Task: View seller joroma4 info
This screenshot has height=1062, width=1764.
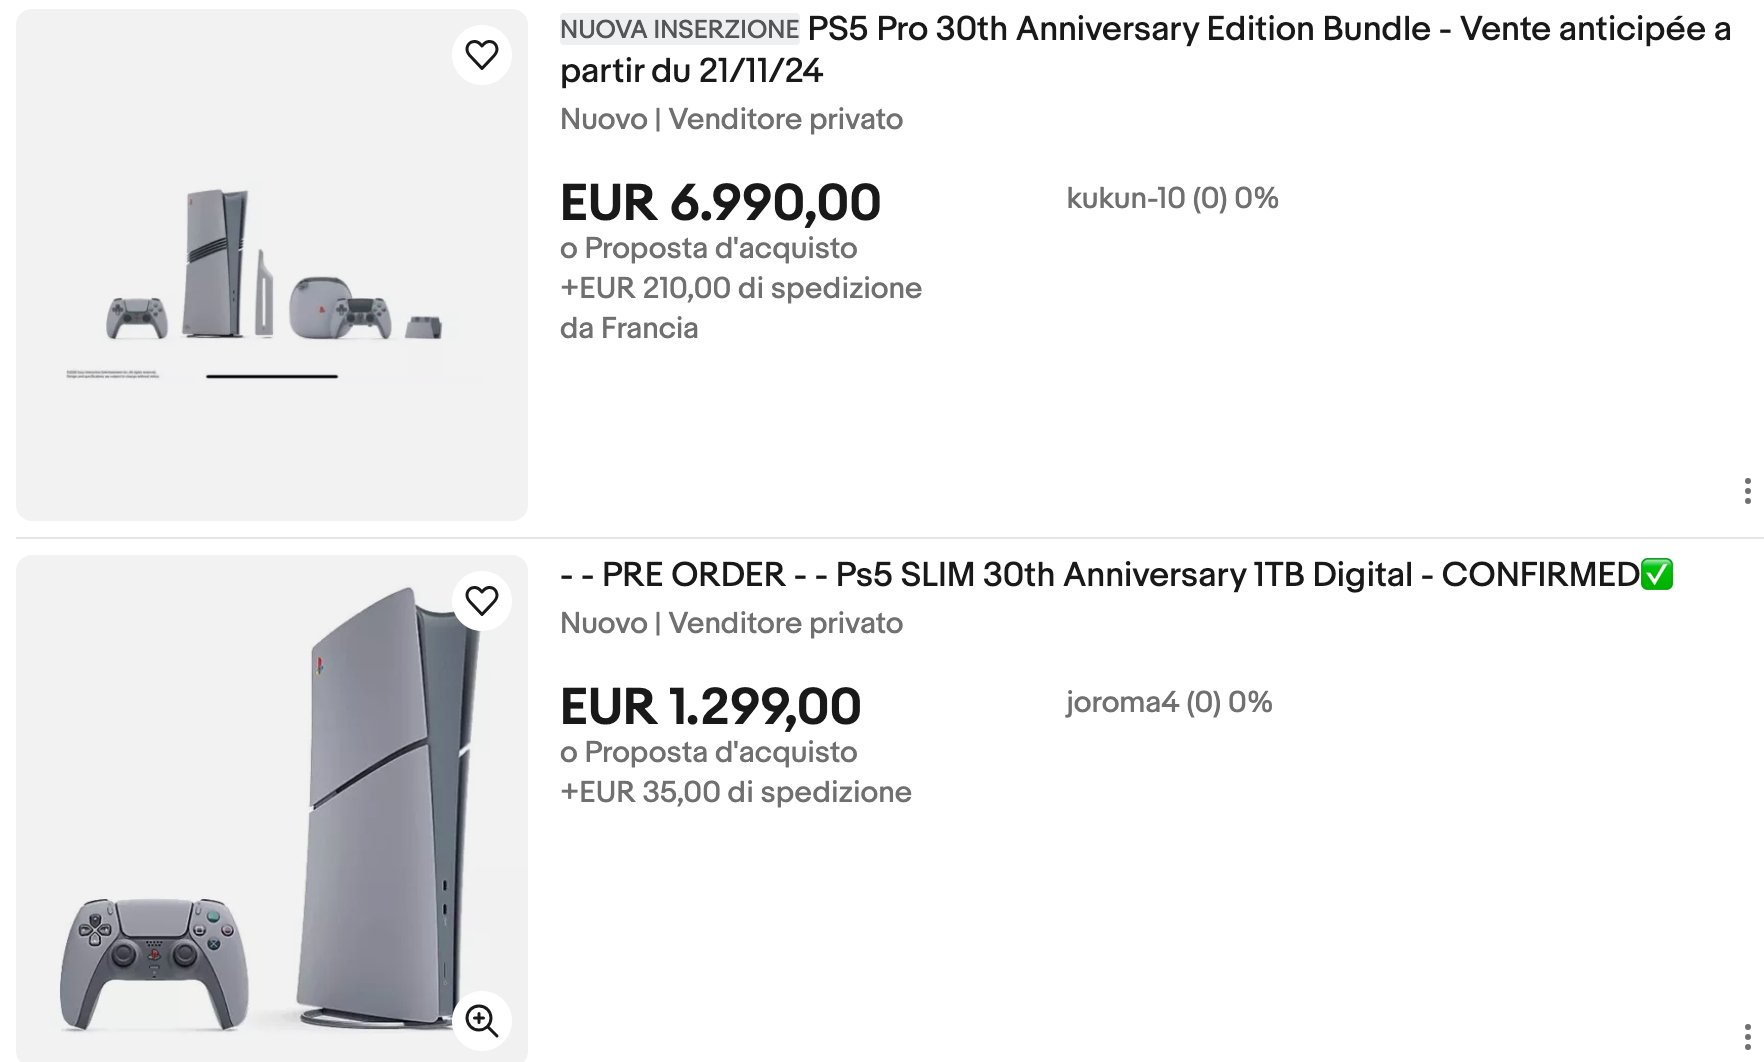Action: click(x=1168, y=702)
